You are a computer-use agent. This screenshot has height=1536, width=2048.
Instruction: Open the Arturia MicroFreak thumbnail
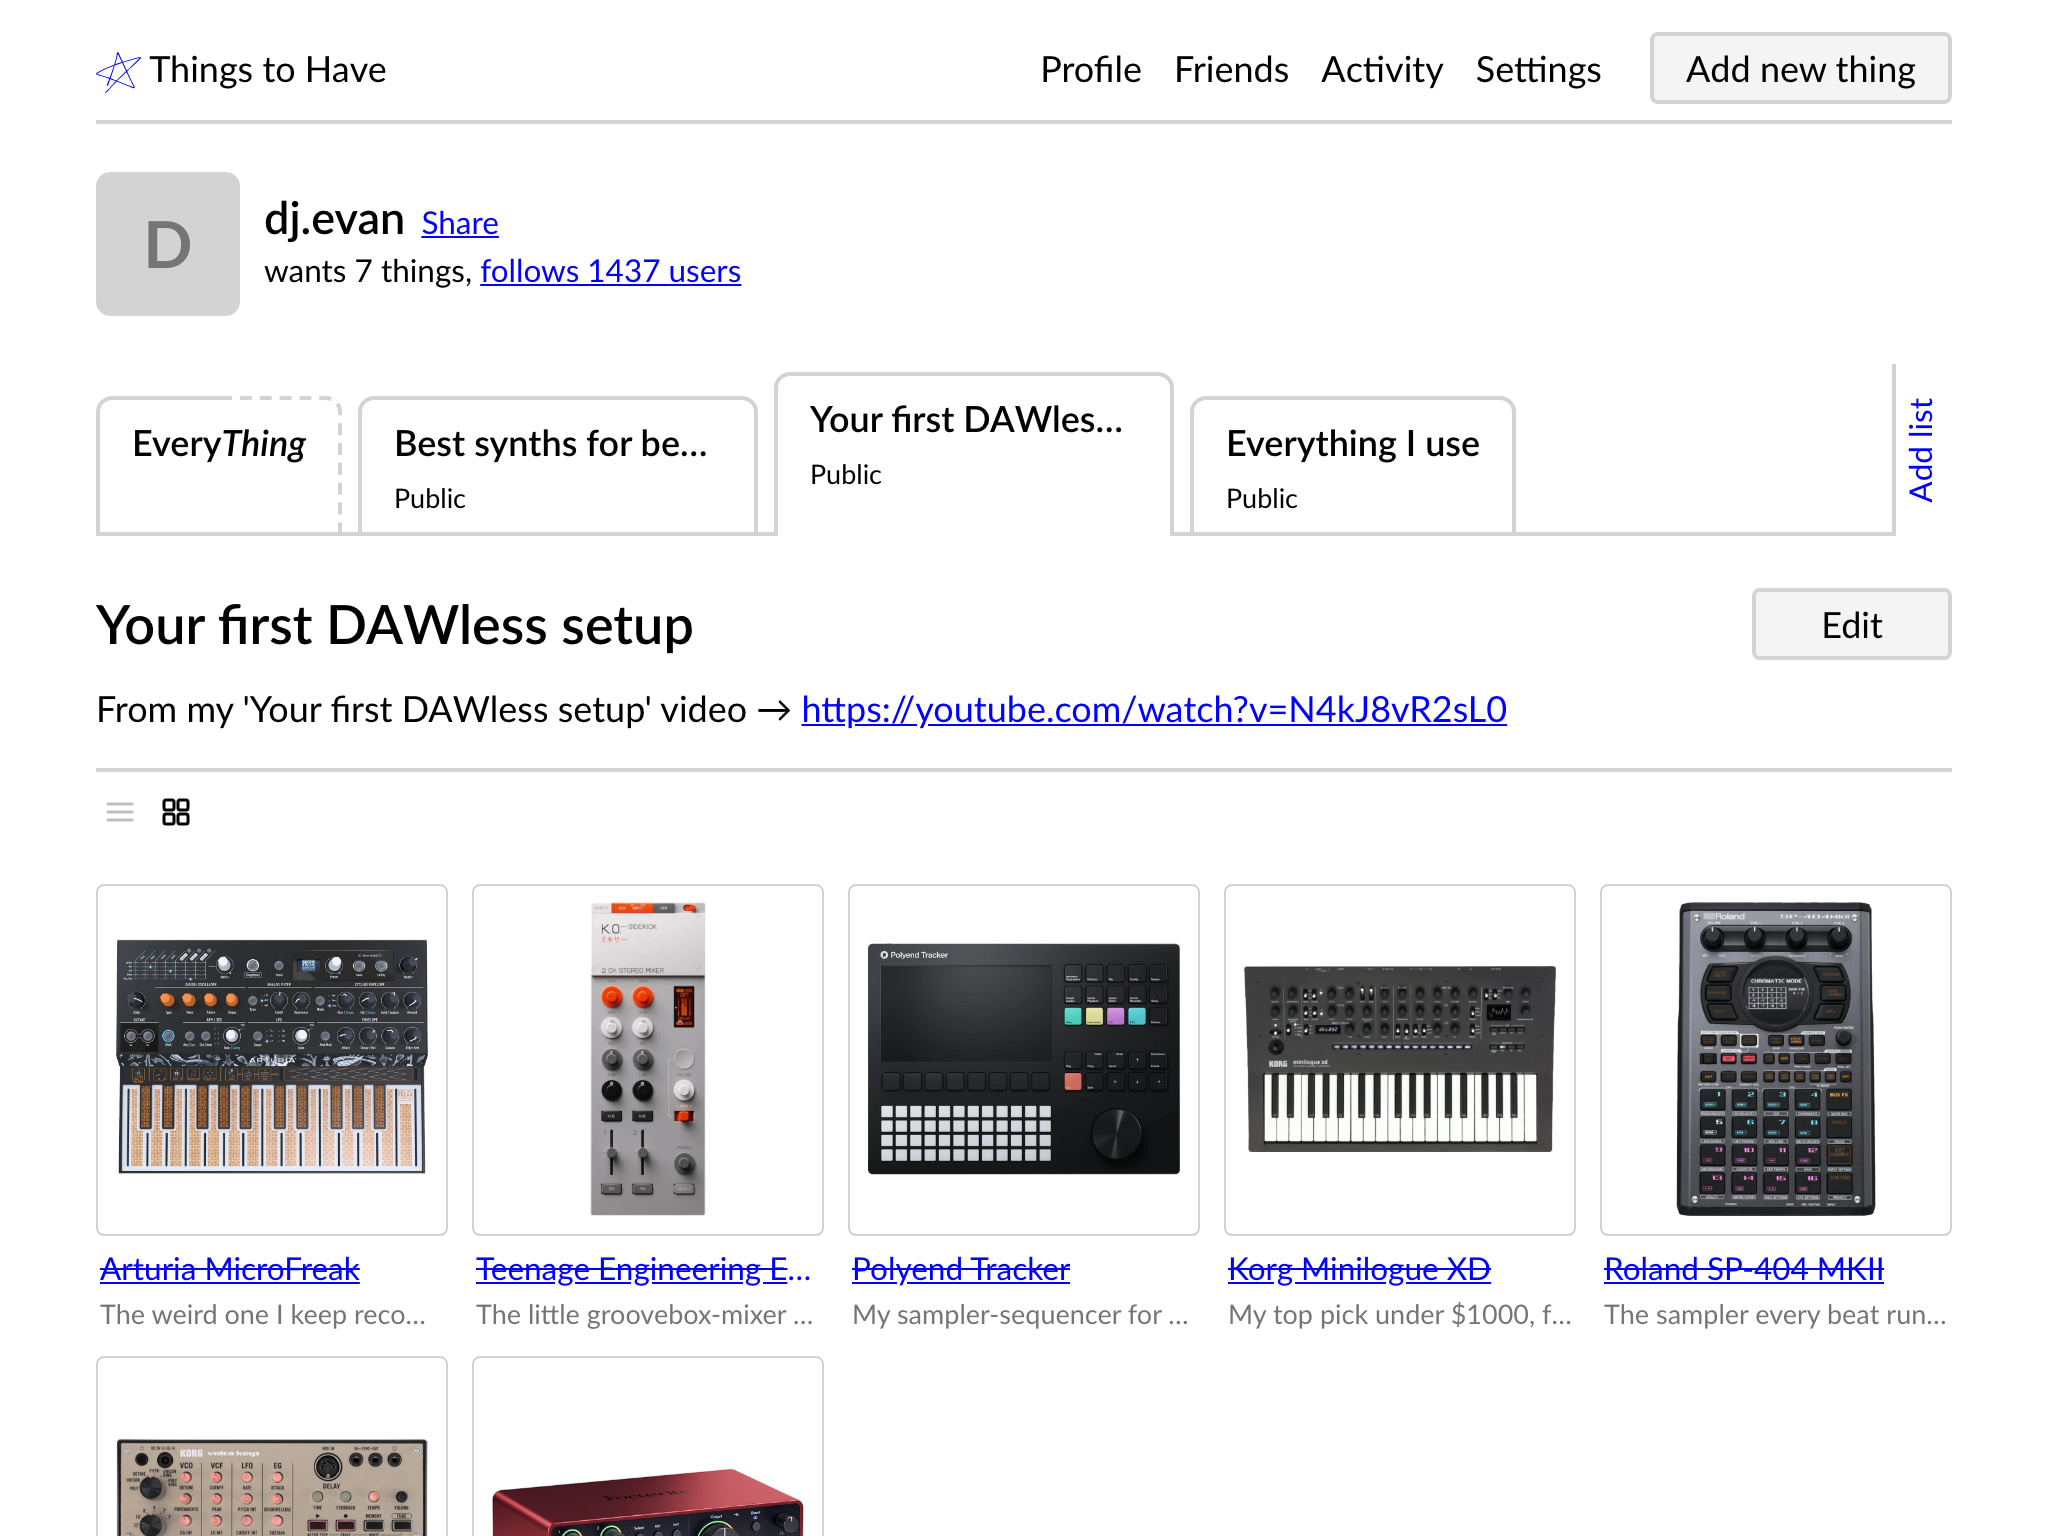(272, 1060)
